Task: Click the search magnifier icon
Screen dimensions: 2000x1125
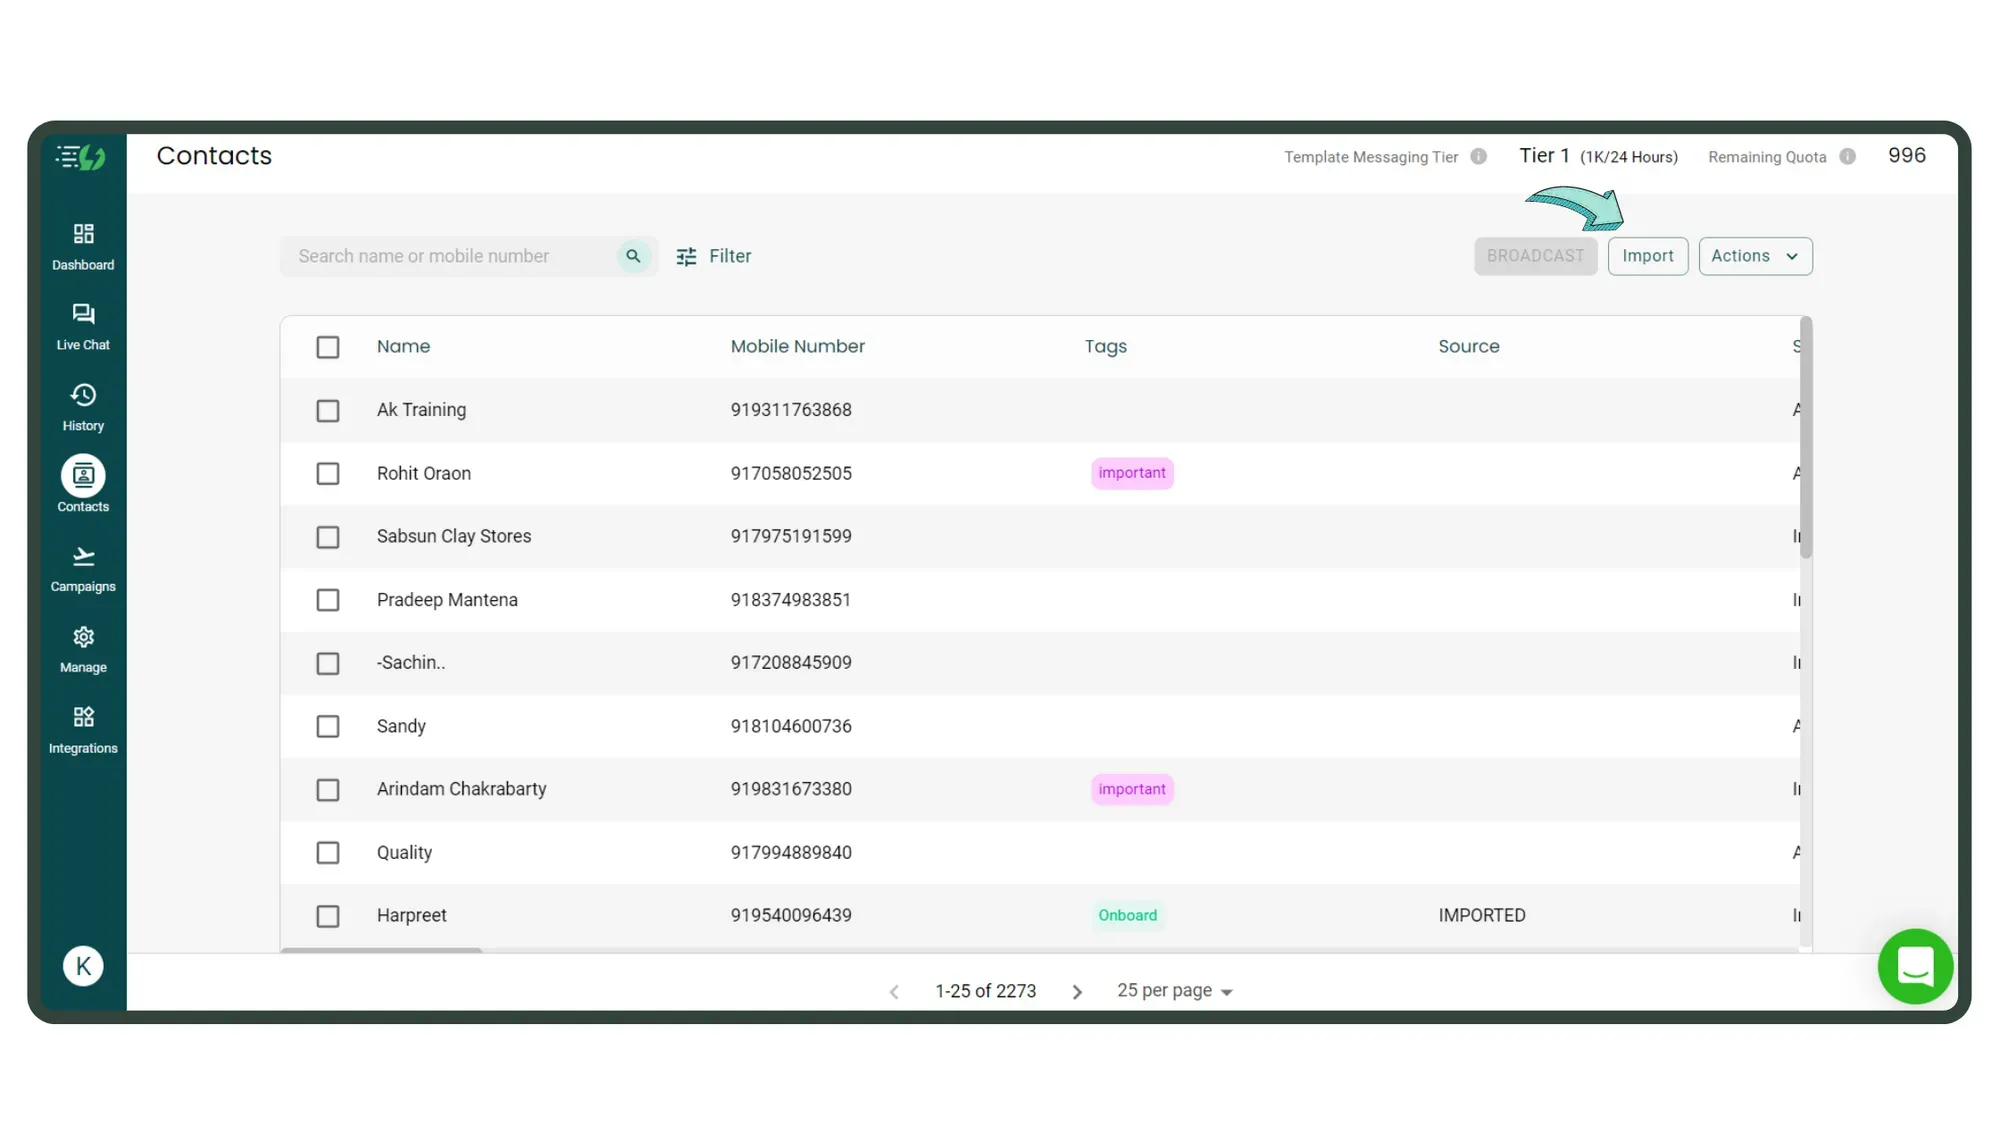Action: pyautogui.click(x=633, y=256)
